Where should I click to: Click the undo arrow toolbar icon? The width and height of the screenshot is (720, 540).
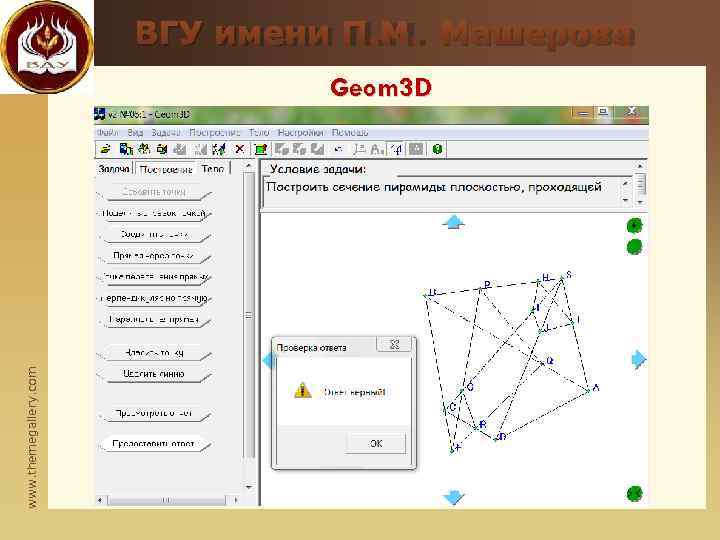pos(338,149)
